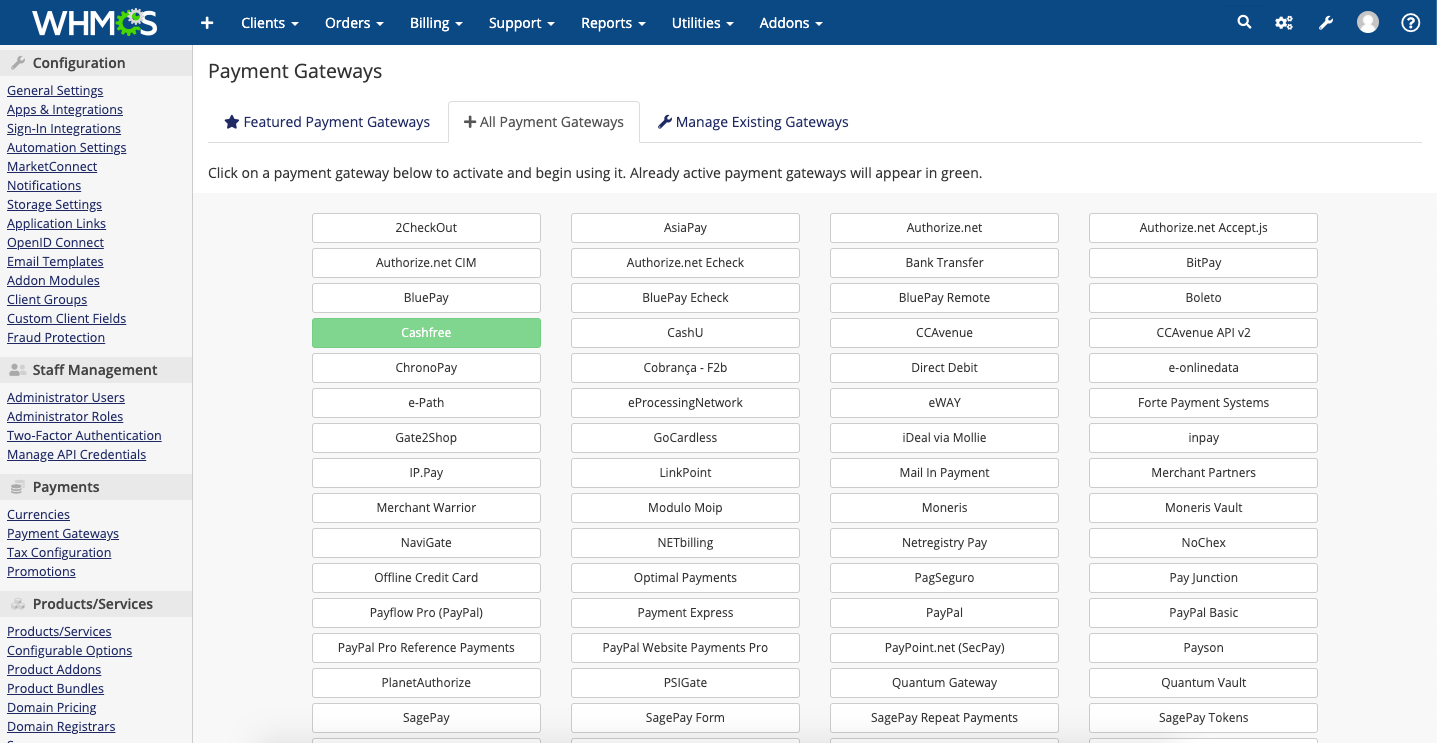The width and height of the screenshot is (1437, 743).
Task: Open Configurable Options link
Action: click(70, 650)
